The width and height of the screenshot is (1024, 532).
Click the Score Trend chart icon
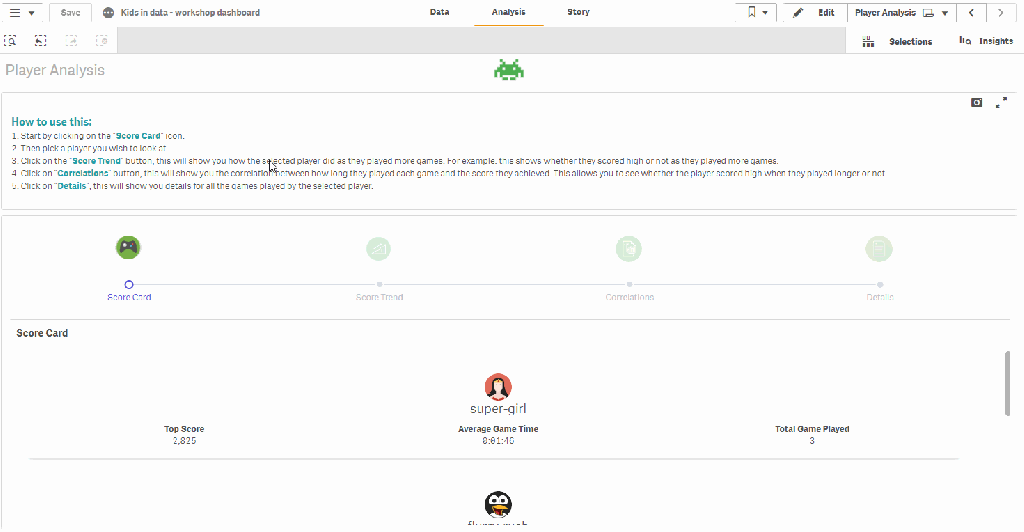pos(378,248)
